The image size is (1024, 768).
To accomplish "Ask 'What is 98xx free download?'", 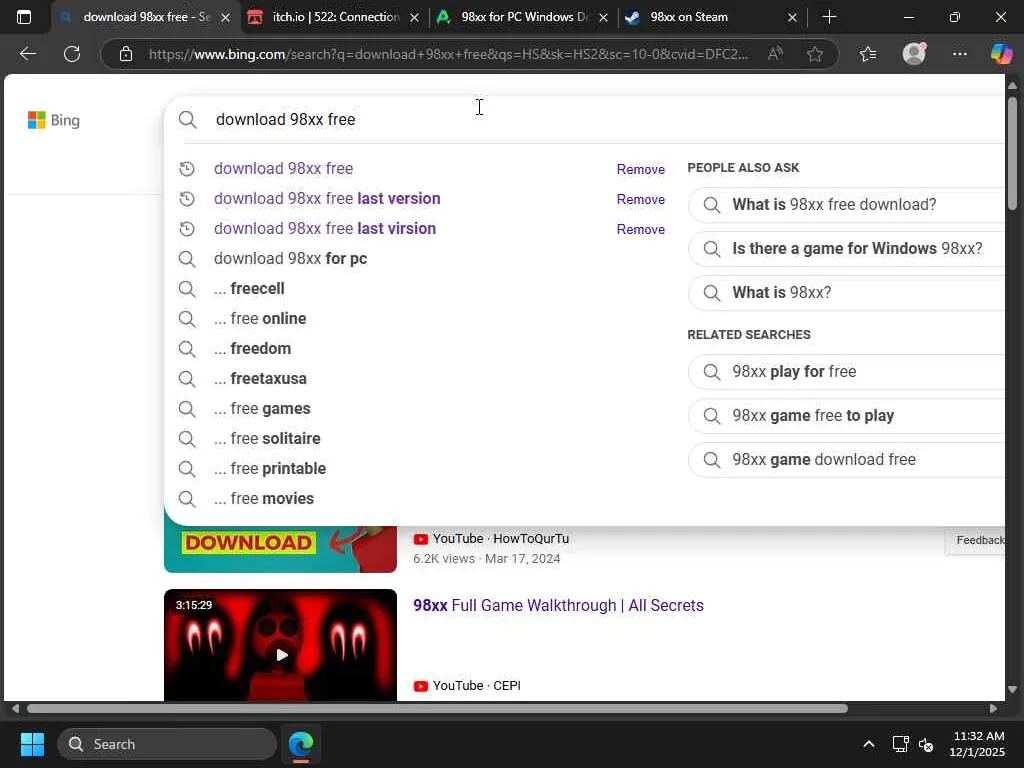I will [846, 204].
